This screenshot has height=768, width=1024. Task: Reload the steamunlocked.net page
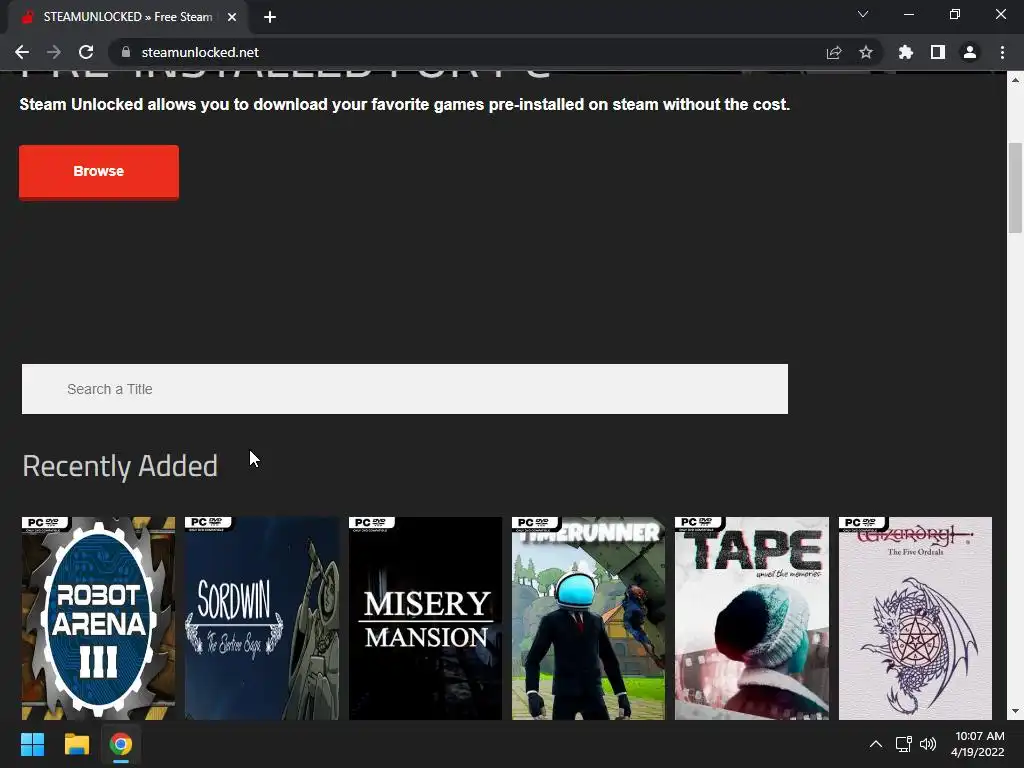pos(86,52)
